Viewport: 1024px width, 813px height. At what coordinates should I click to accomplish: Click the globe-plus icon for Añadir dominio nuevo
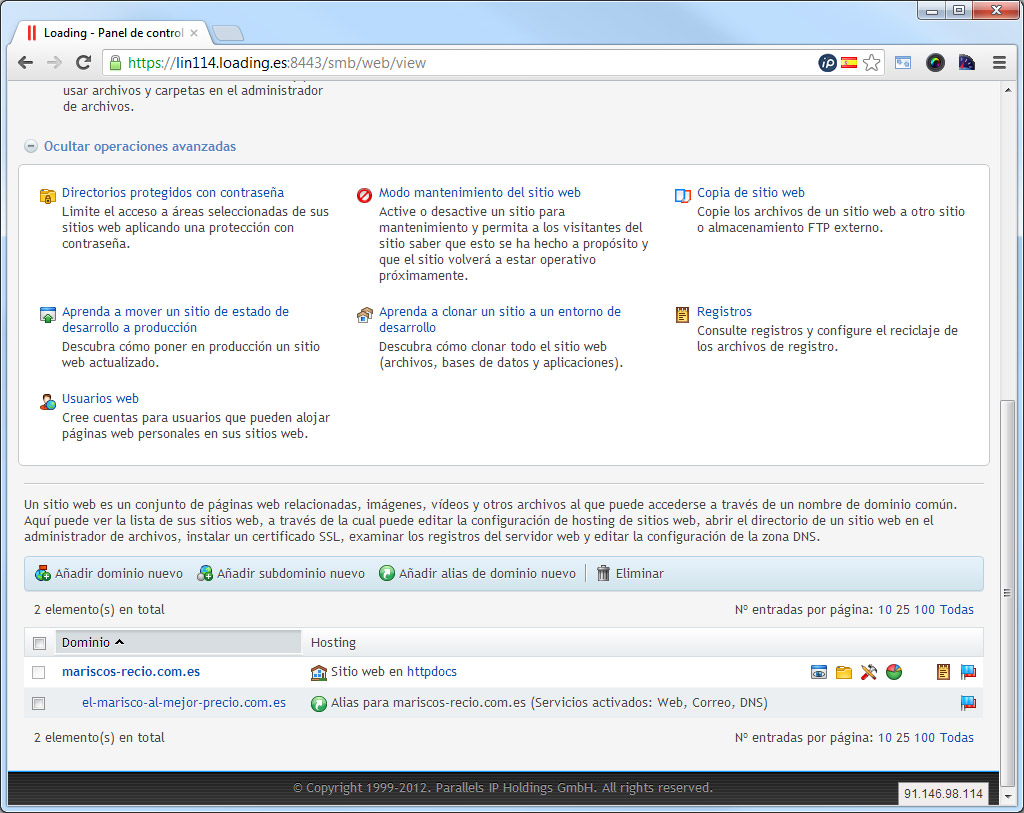43,573
